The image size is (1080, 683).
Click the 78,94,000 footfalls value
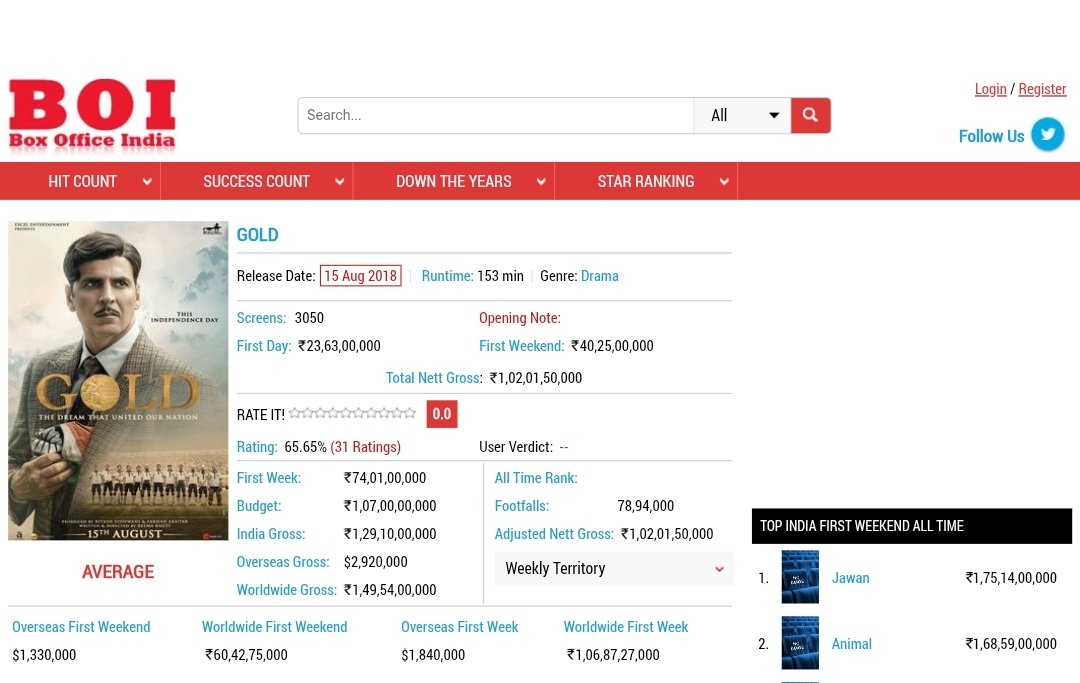(645, 506)
